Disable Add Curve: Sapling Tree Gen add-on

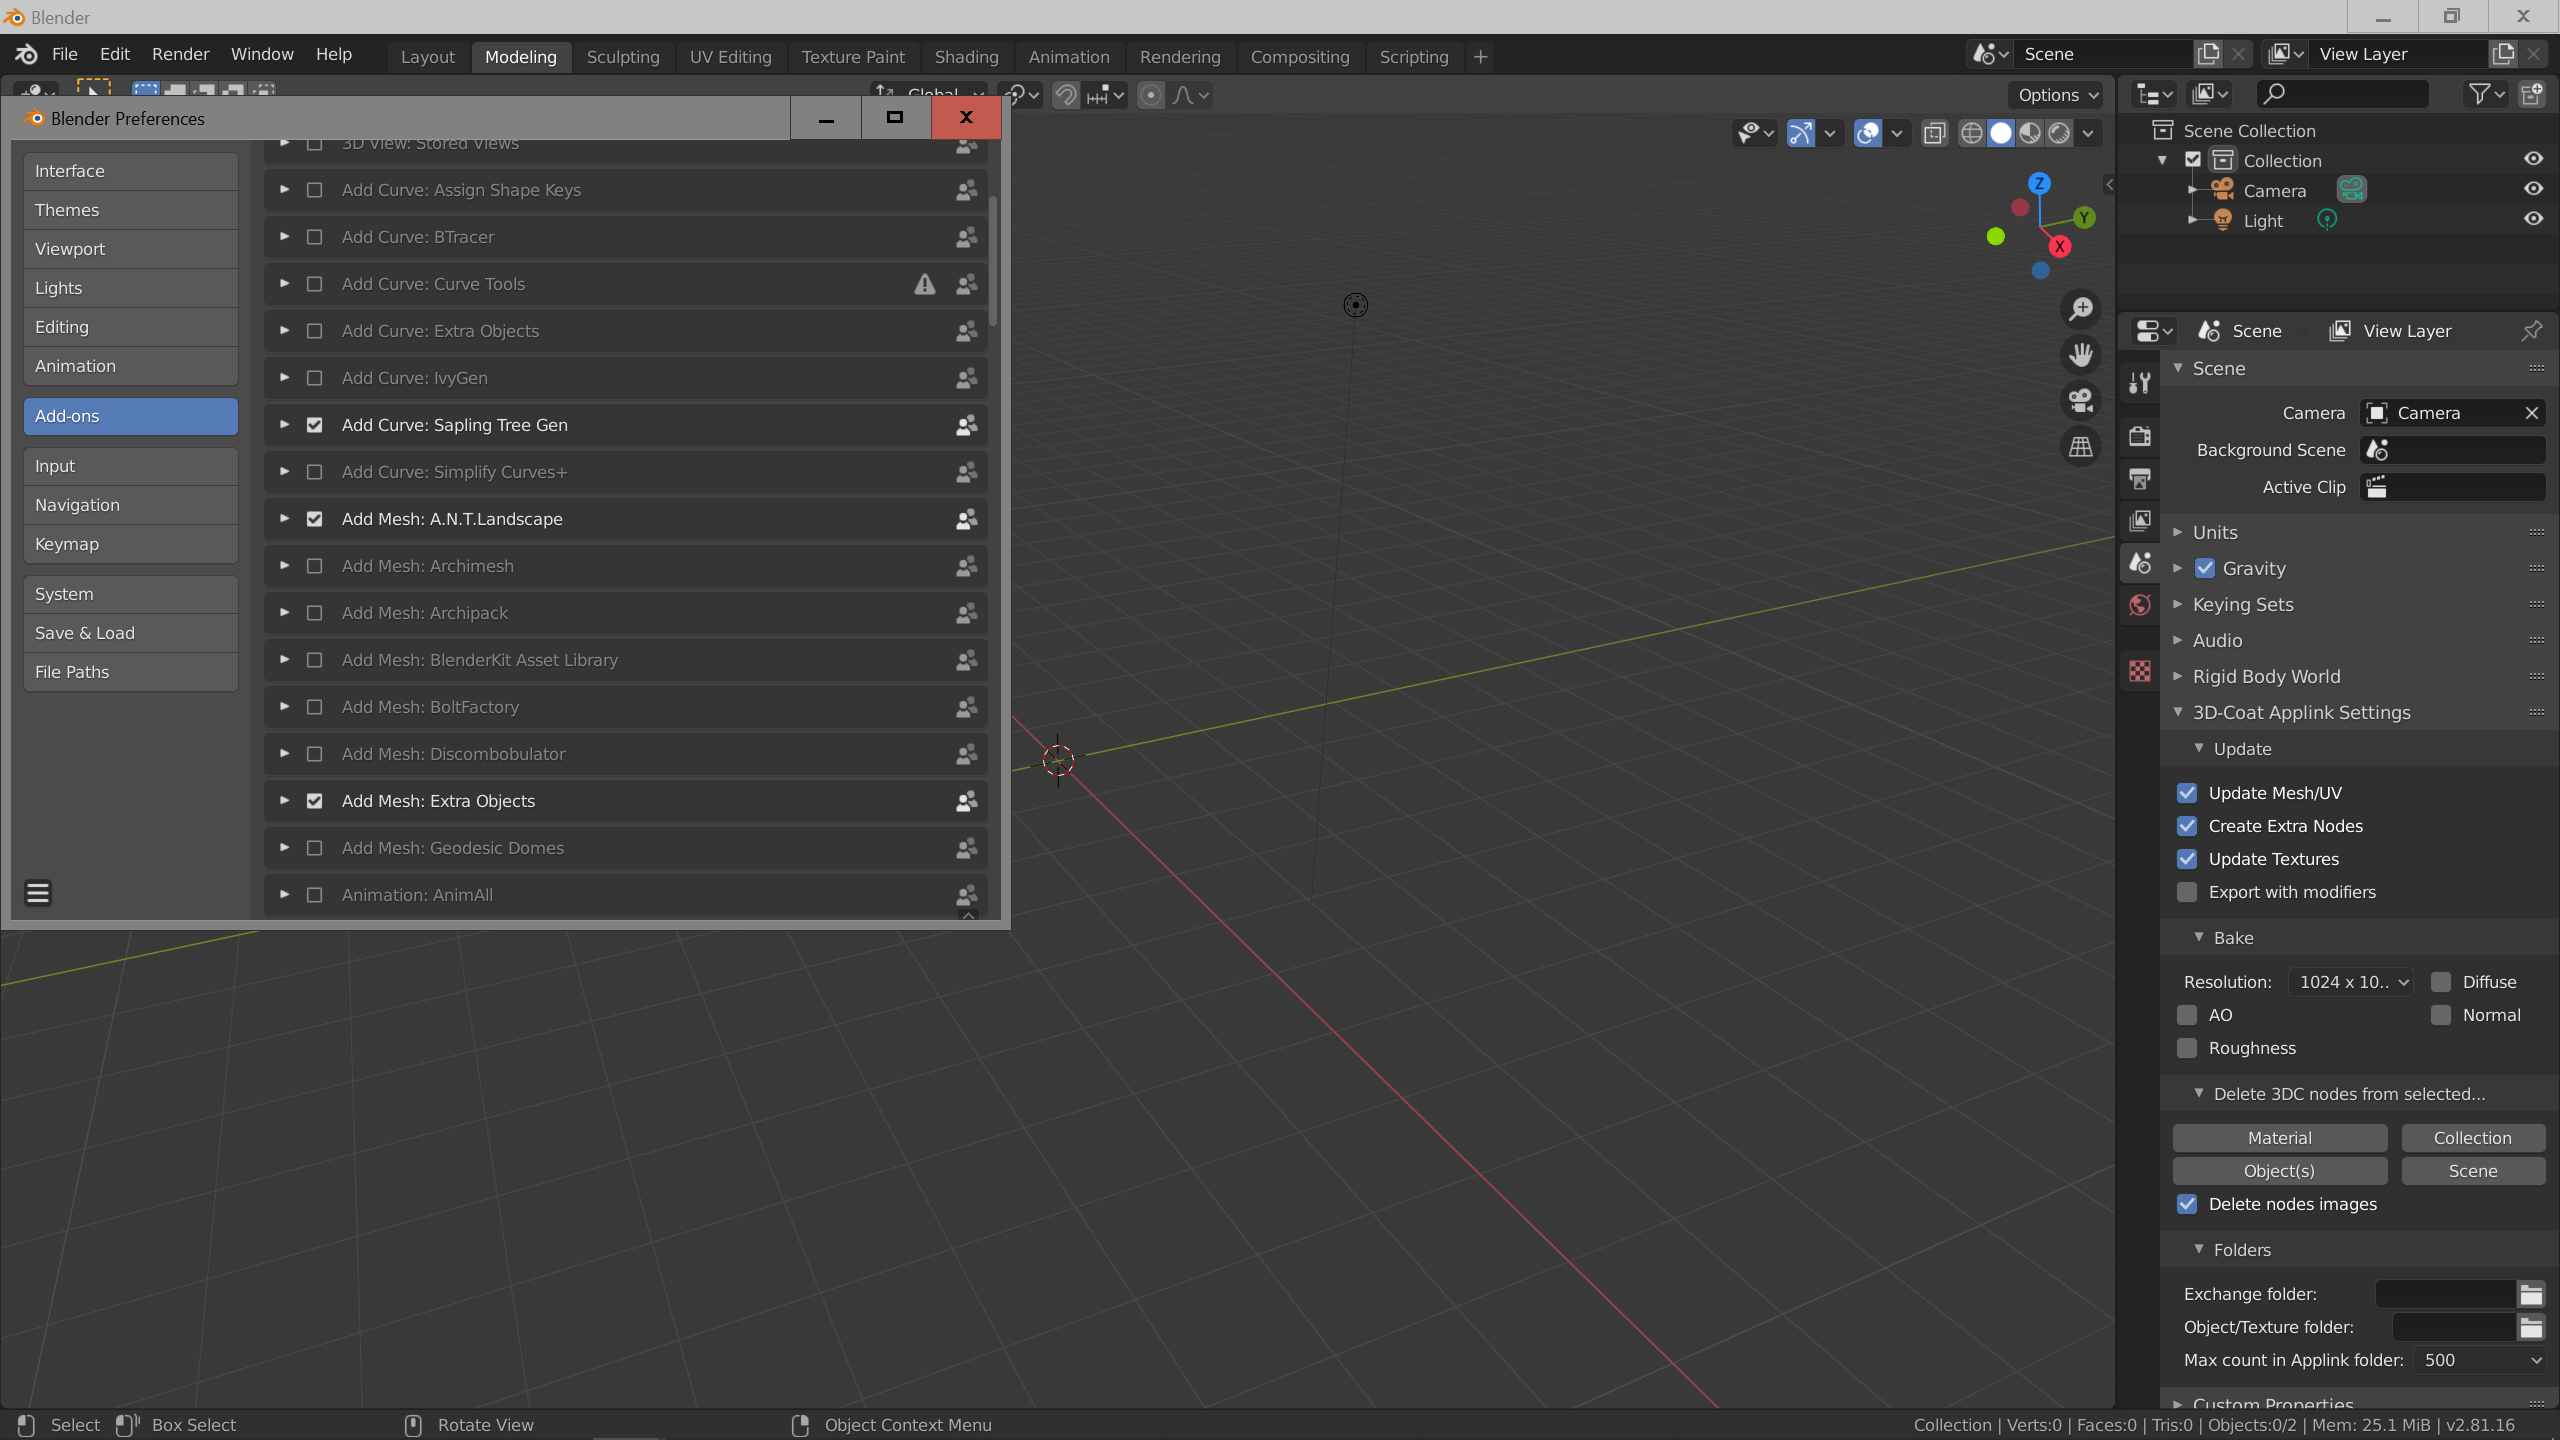[314, 425]
